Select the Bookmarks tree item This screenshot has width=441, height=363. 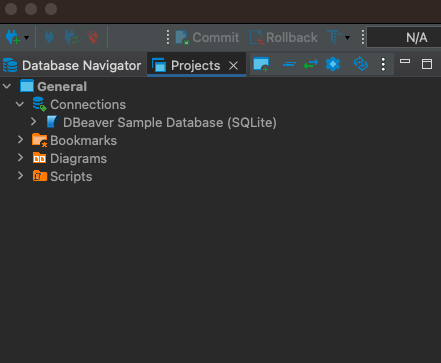click(x=83, y=141)
